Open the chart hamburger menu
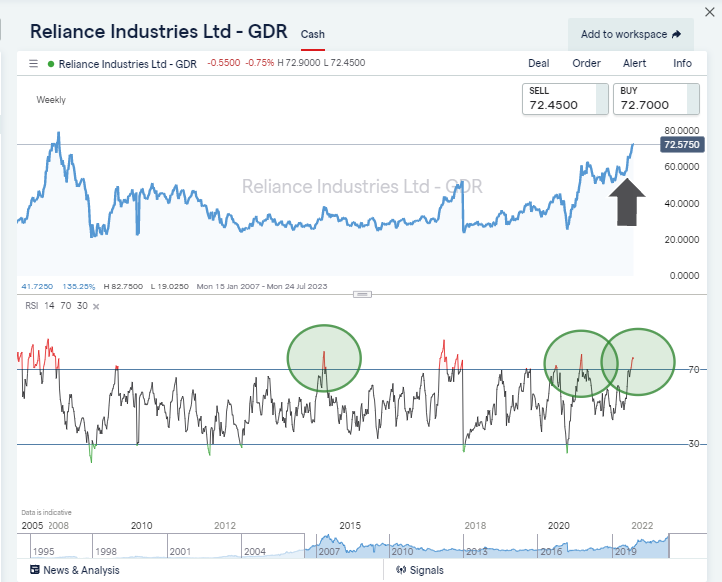This screenshot has height=582, width=722. point(33,64)
